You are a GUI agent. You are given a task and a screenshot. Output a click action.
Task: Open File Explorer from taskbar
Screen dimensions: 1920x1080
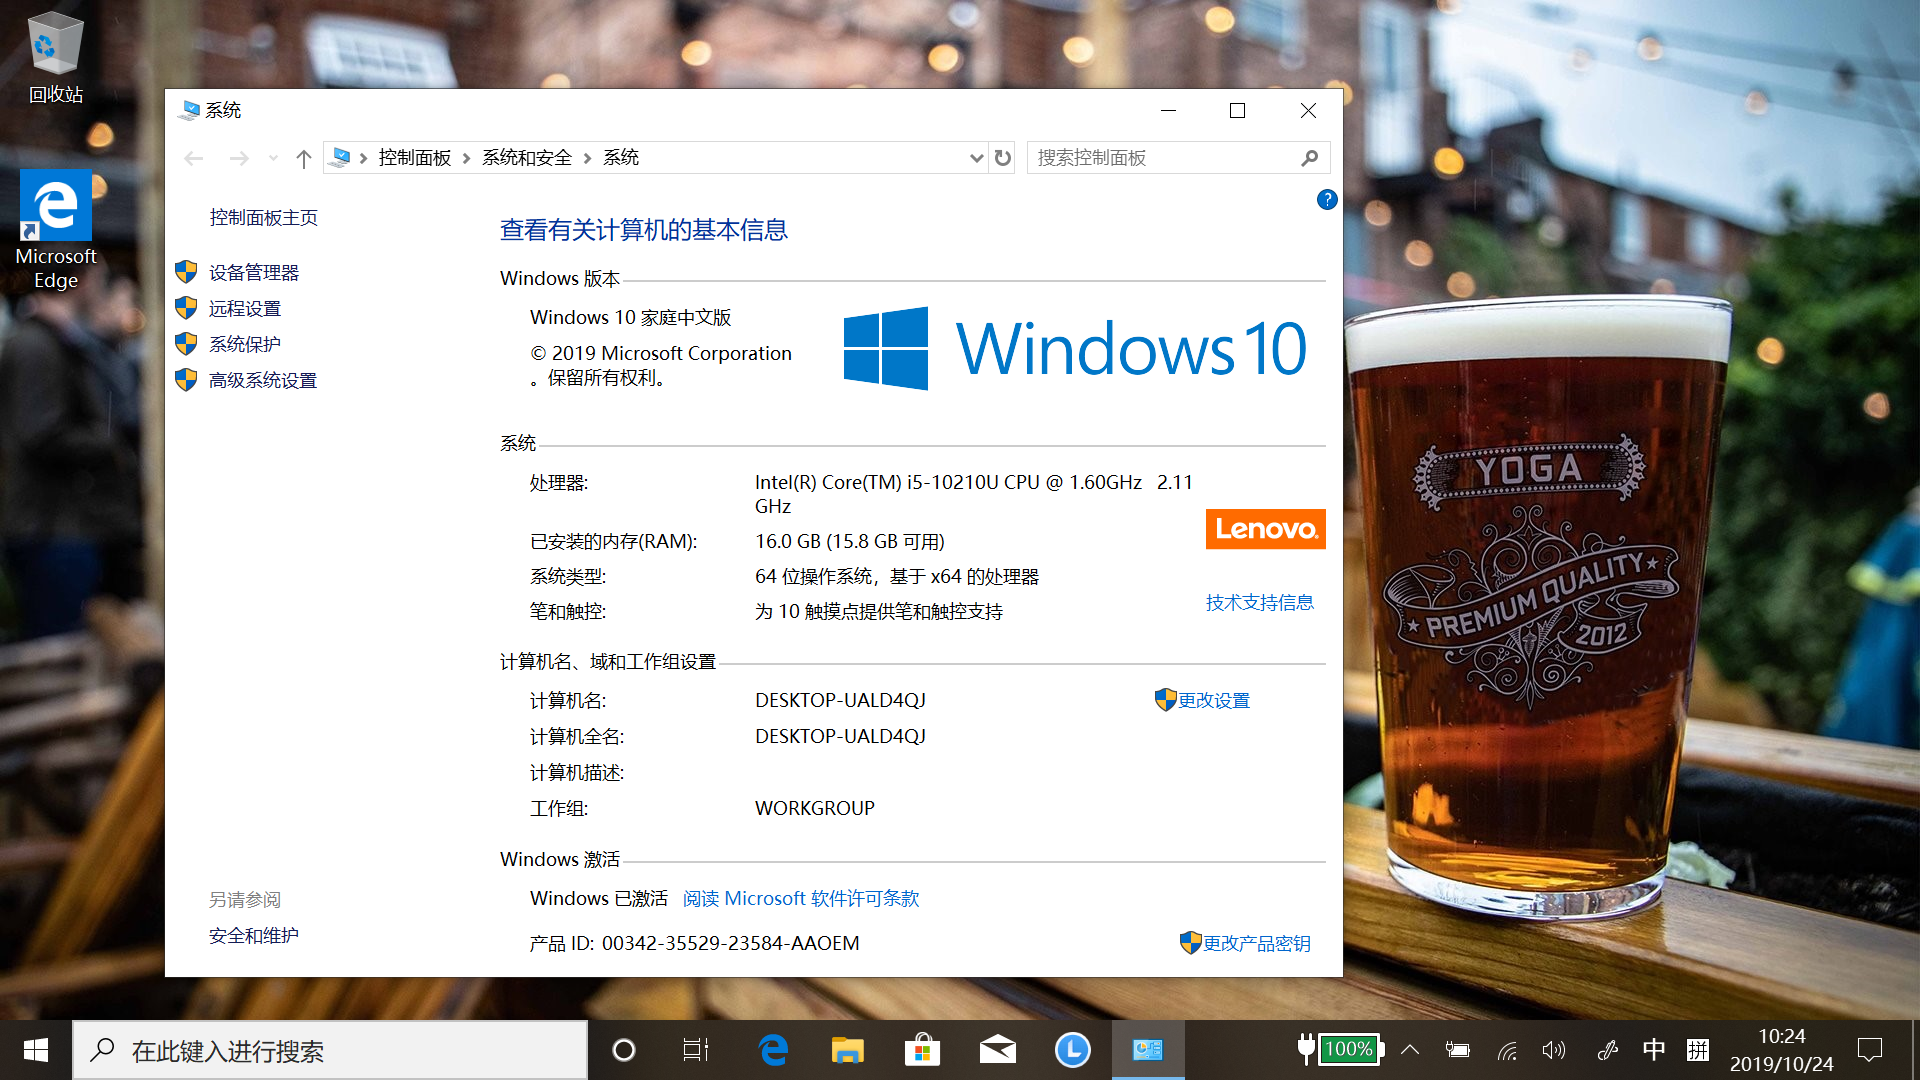[x=847, y=1050]
